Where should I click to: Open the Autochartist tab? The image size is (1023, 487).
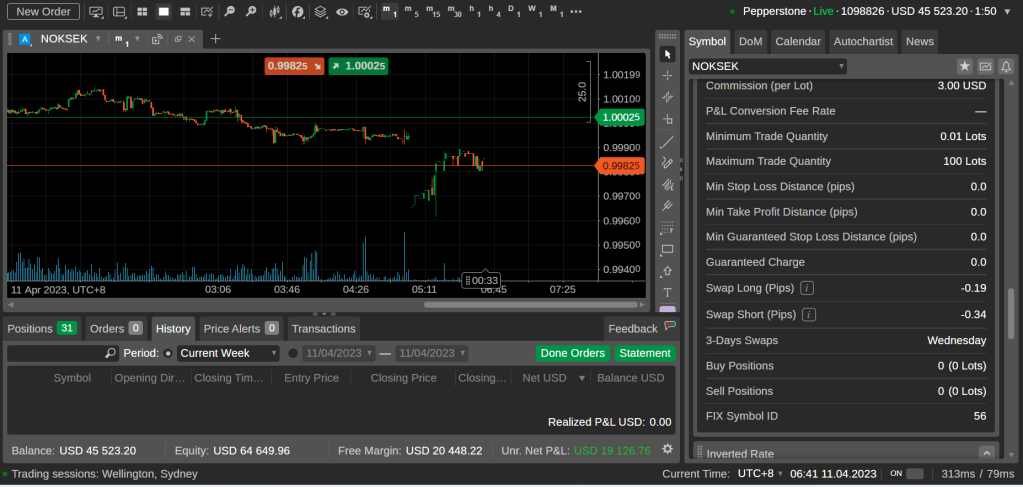[863, 41]
